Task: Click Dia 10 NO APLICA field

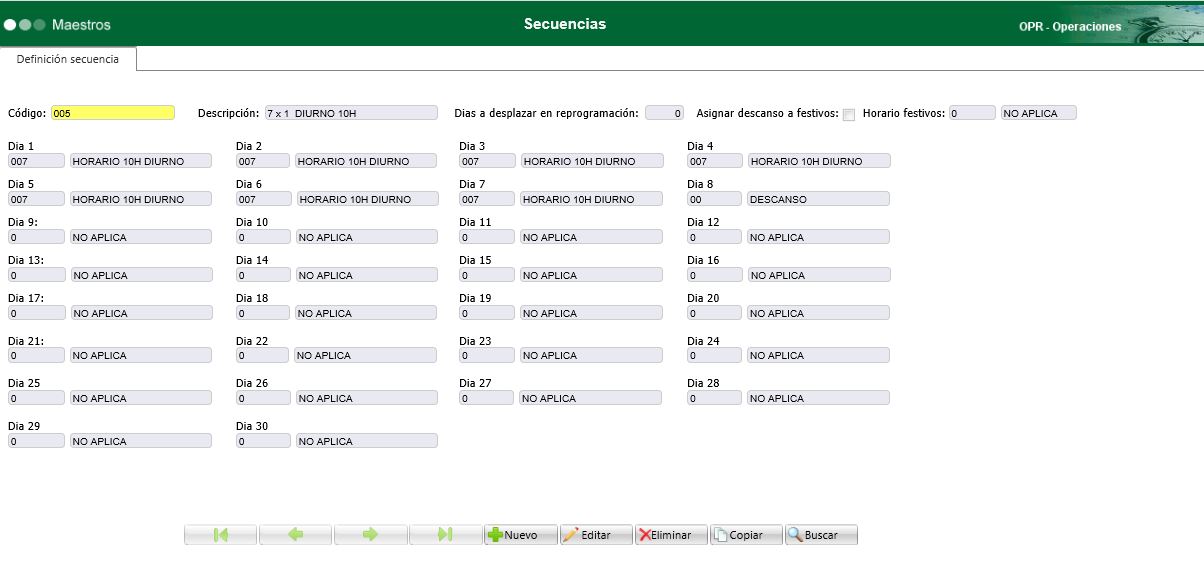Action: point(367,237)
